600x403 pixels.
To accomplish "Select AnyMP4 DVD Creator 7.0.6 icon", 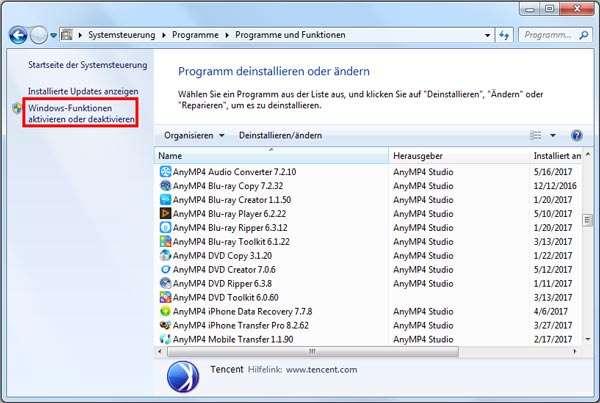I will coord(165,269).
